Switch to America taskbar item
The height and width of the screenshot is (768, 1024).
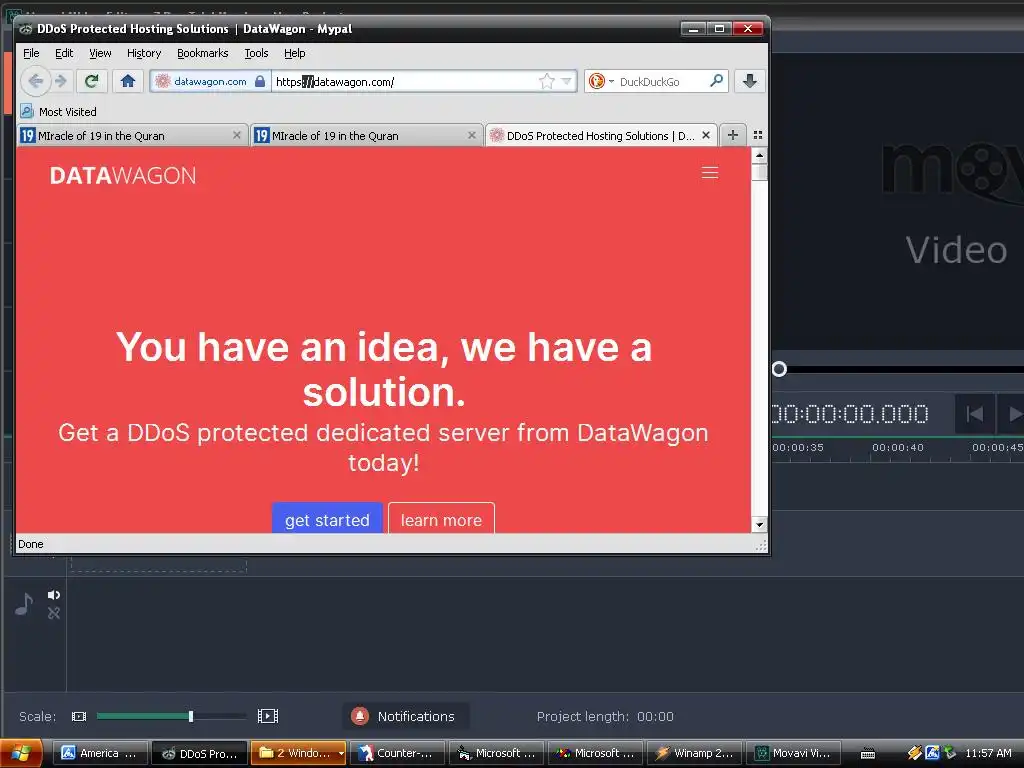point(99,753)
